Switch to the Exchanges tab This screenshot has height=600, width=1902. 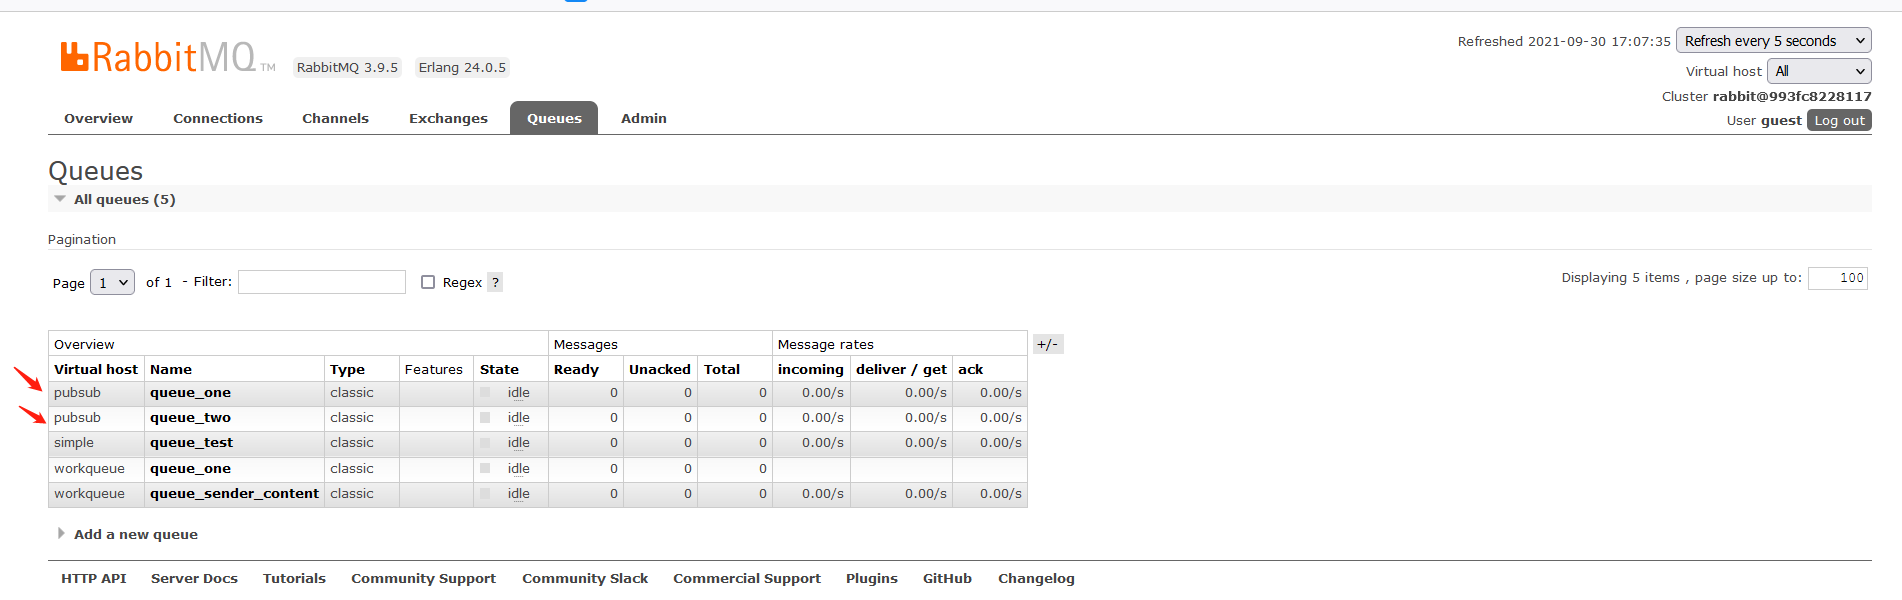point(448,118)
